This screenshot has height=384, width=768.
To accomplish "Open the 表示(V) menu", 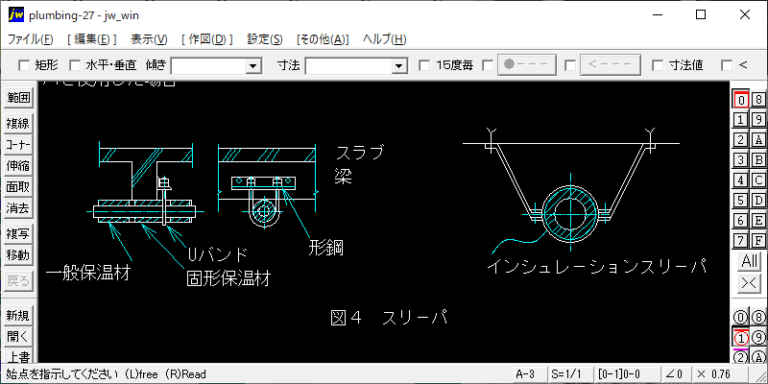I will (149, 39).
